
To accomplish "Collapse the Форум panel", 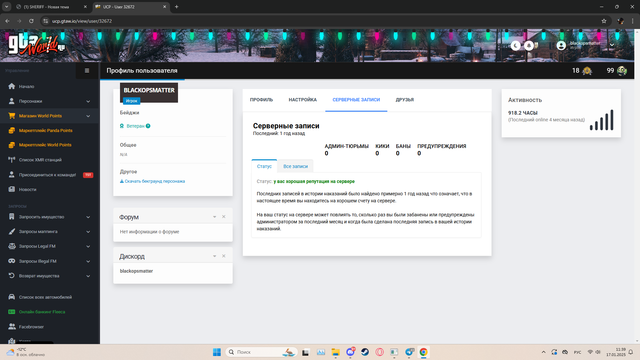I will [214, 217].
